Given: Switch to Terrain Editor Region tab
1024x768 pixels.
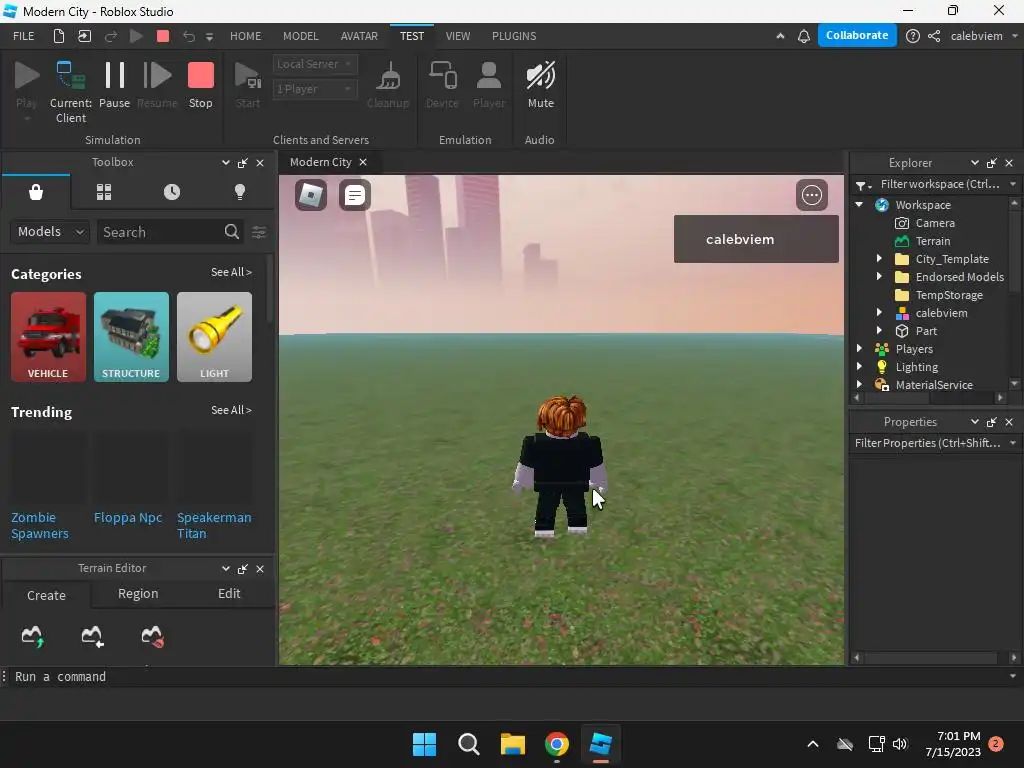Looking at the screenshot, I should [138, 594].
